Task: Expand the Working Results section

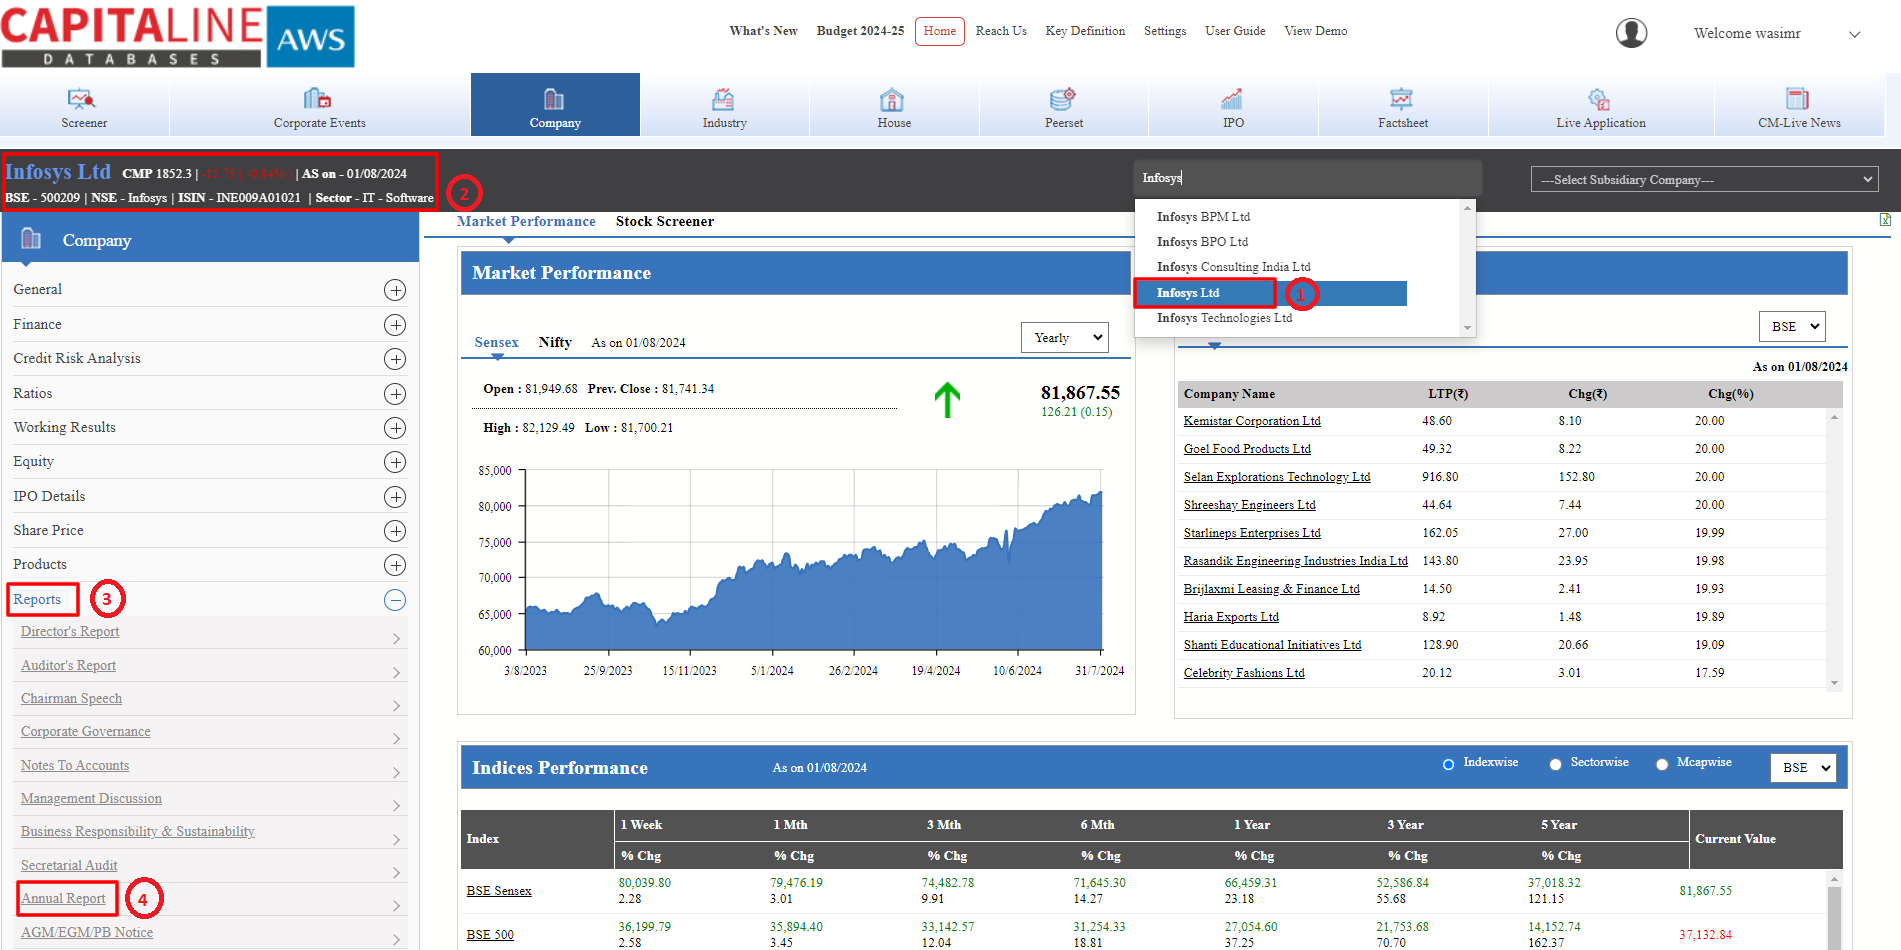Action: 395,428
